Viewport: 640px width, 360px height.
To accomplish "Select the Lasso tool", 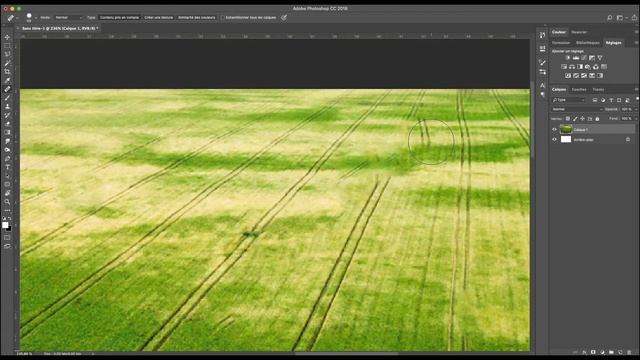I will coord(7,54).
